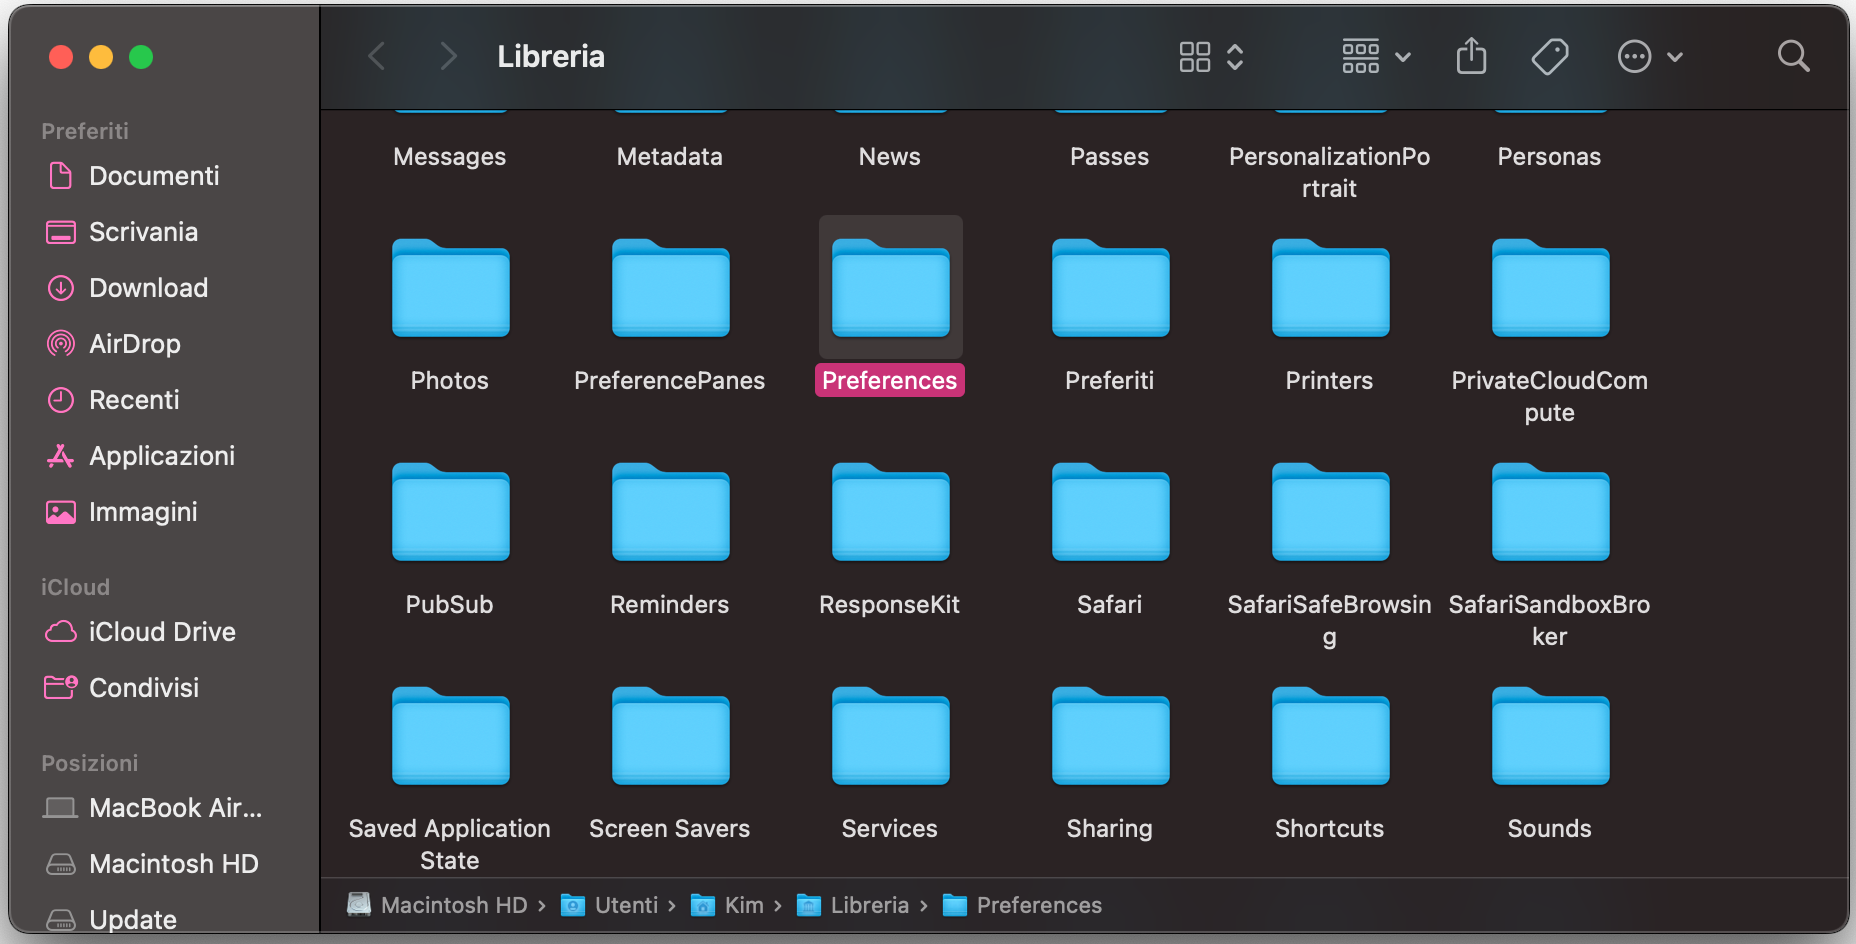Select Utenti in the path bar
1856x944 pixels.
(625, 905)
